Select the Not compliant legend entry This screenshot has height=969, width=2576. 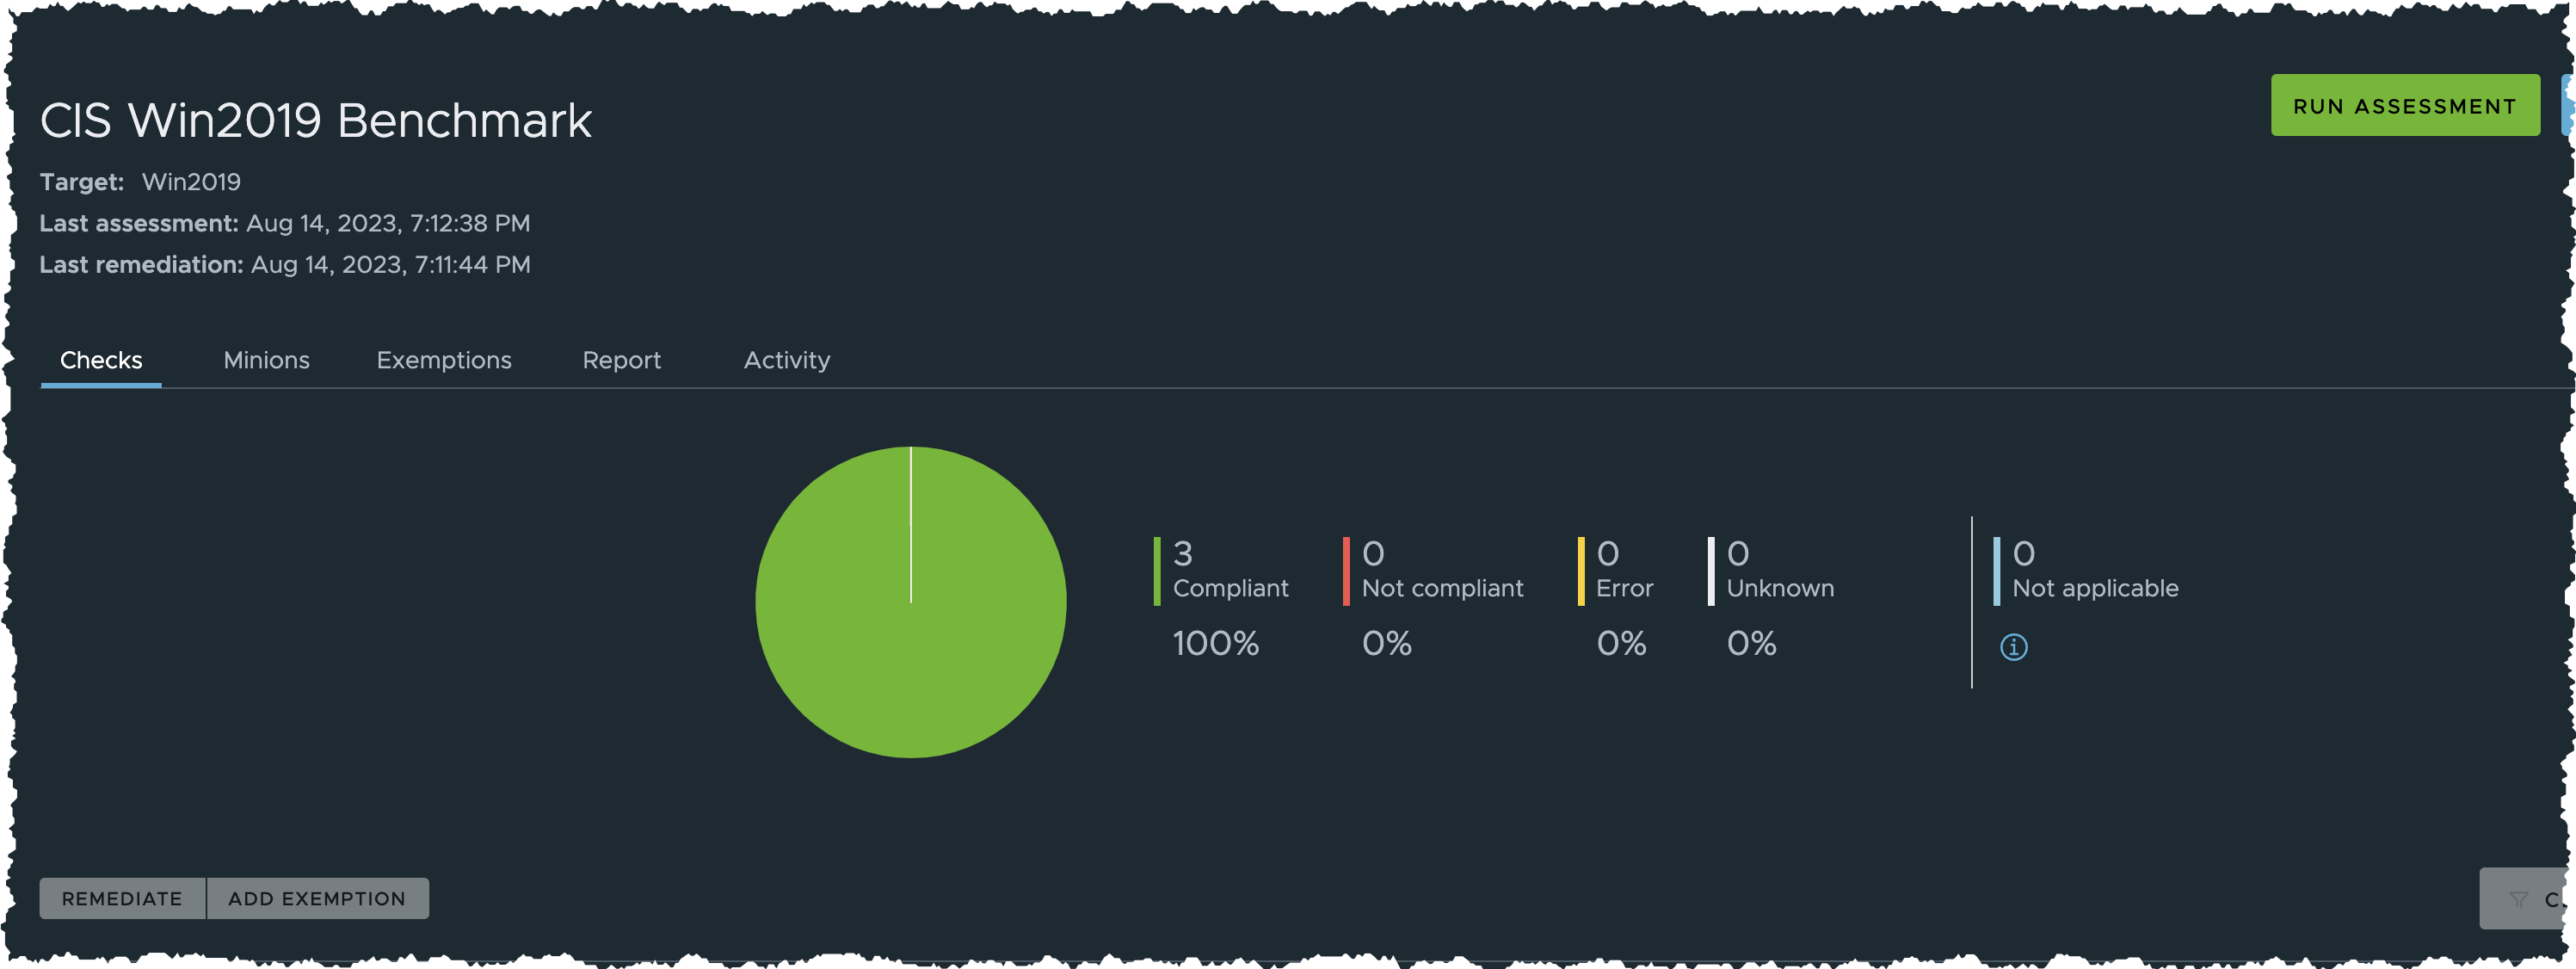(x=1433, y=570)
